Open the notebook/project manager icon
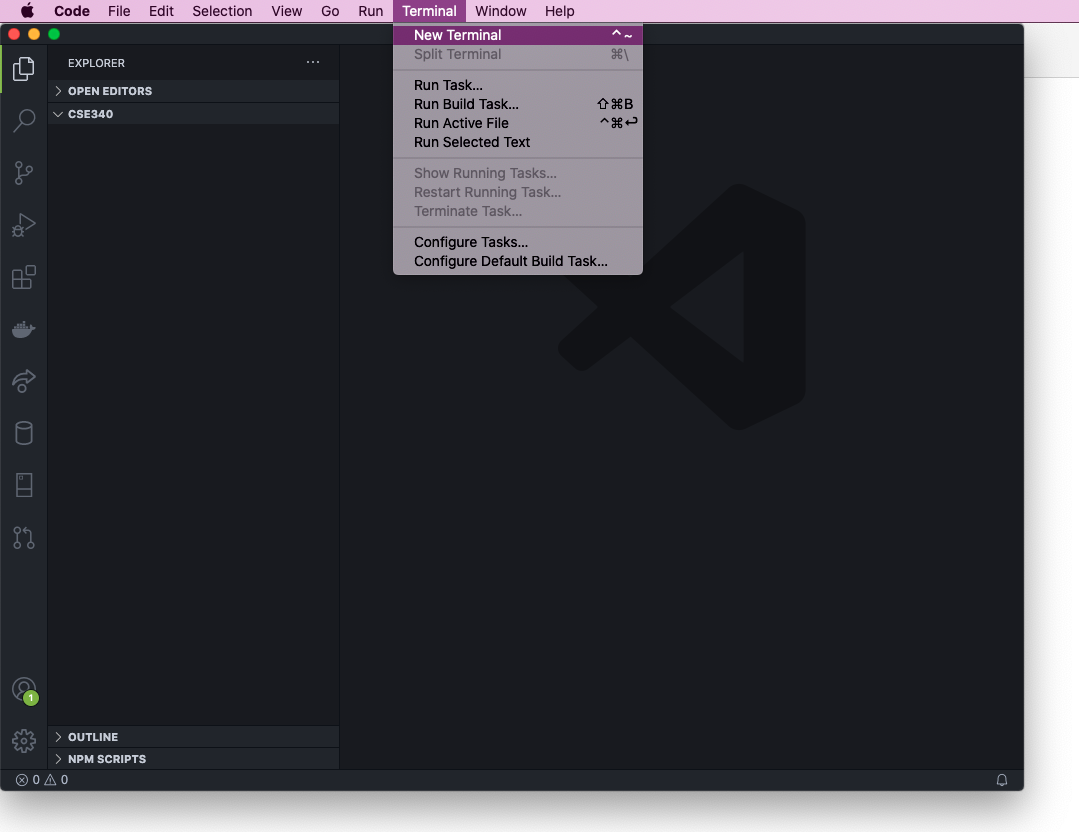1079x832 pixels. (x=24, y=485)
